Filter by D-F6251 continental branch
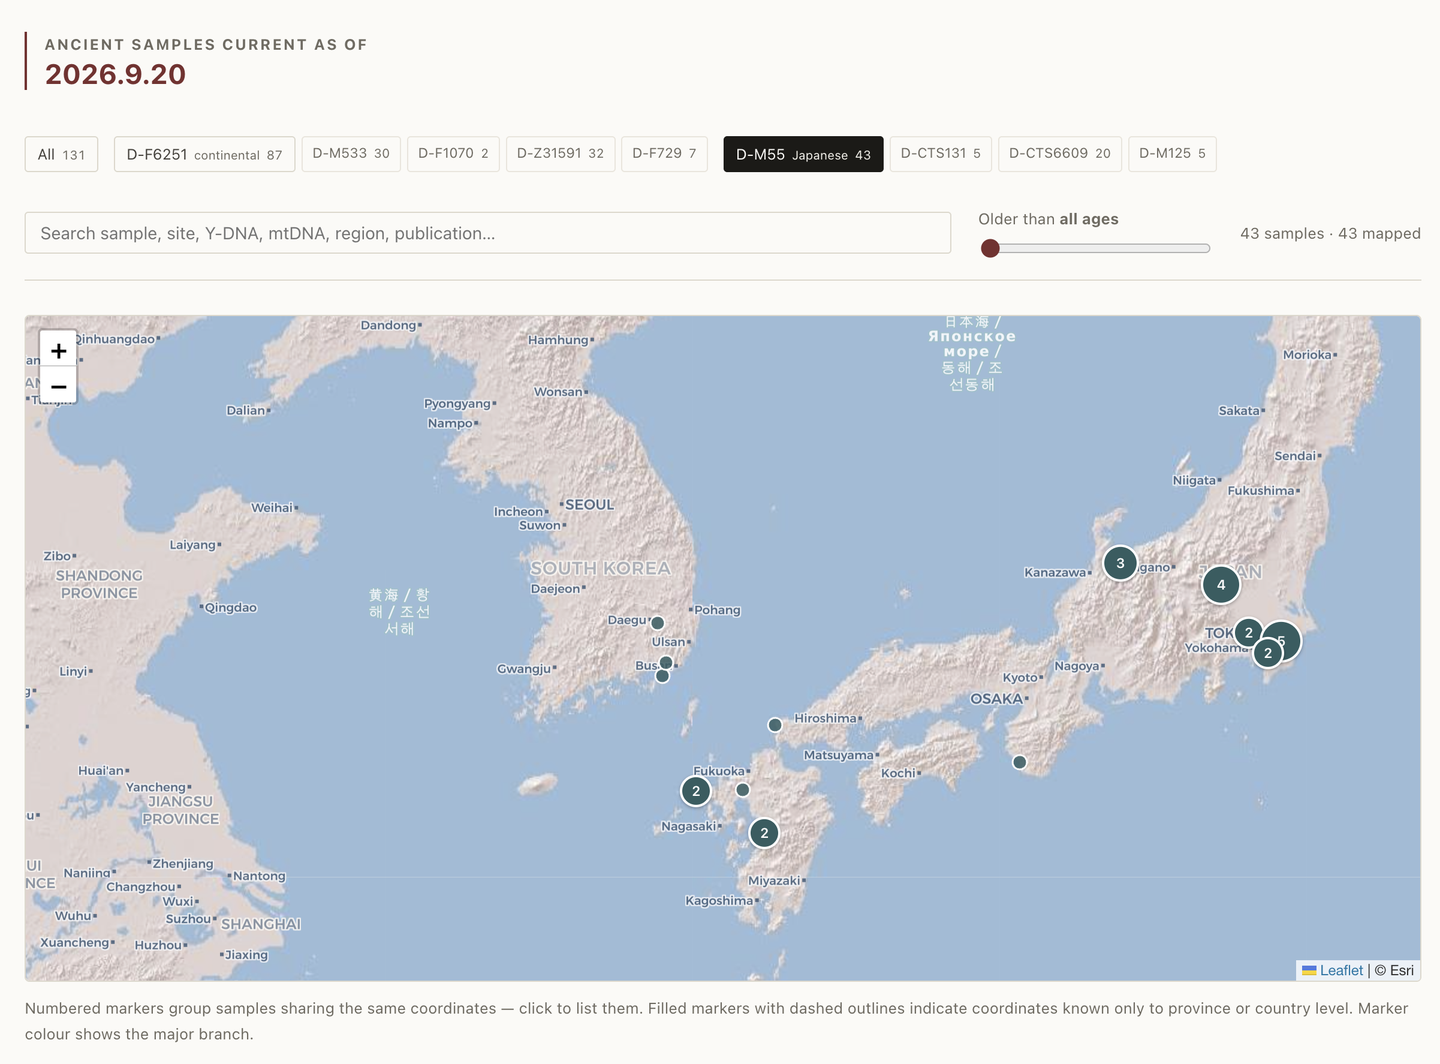Image resolution: width=1440 pixels, height=1064 pixels. (x=204, y=154)
